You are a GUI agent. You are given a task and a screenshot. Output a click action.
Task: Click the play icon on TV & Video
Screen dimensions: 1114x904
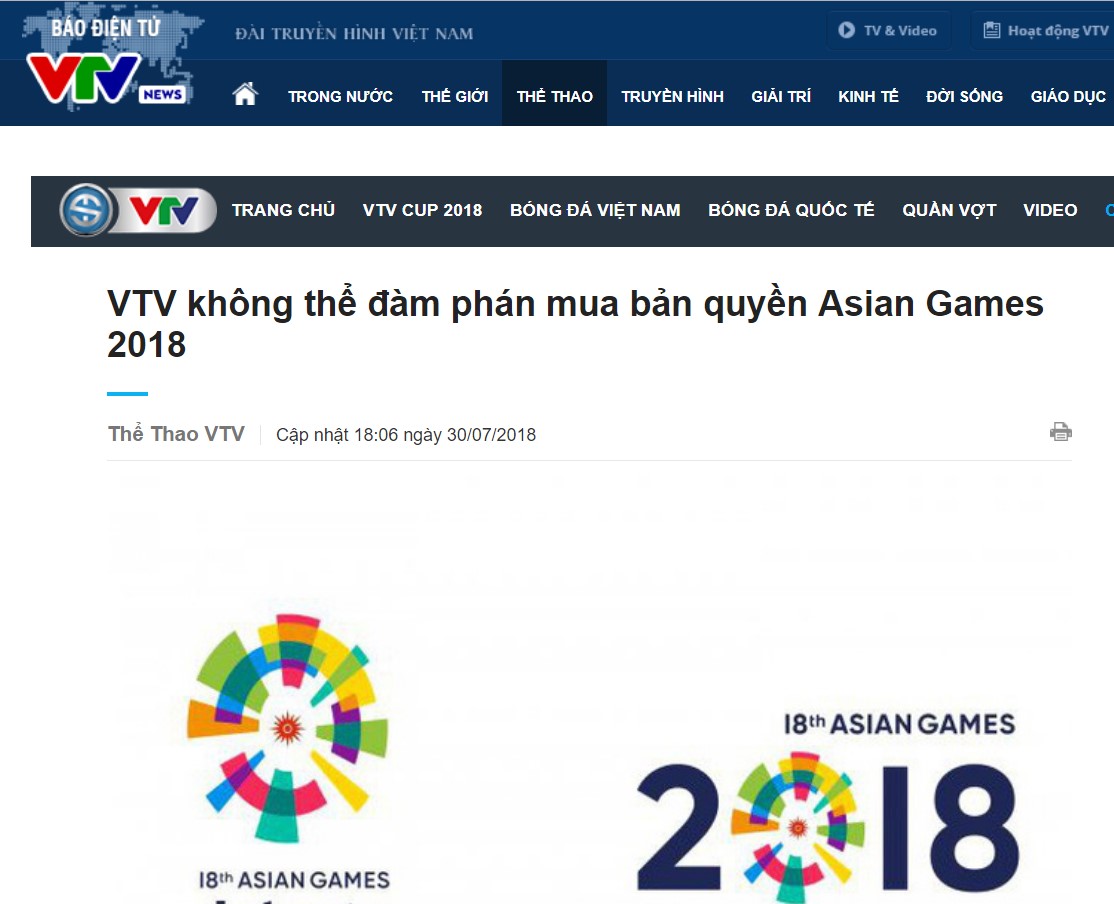[846, 30]
